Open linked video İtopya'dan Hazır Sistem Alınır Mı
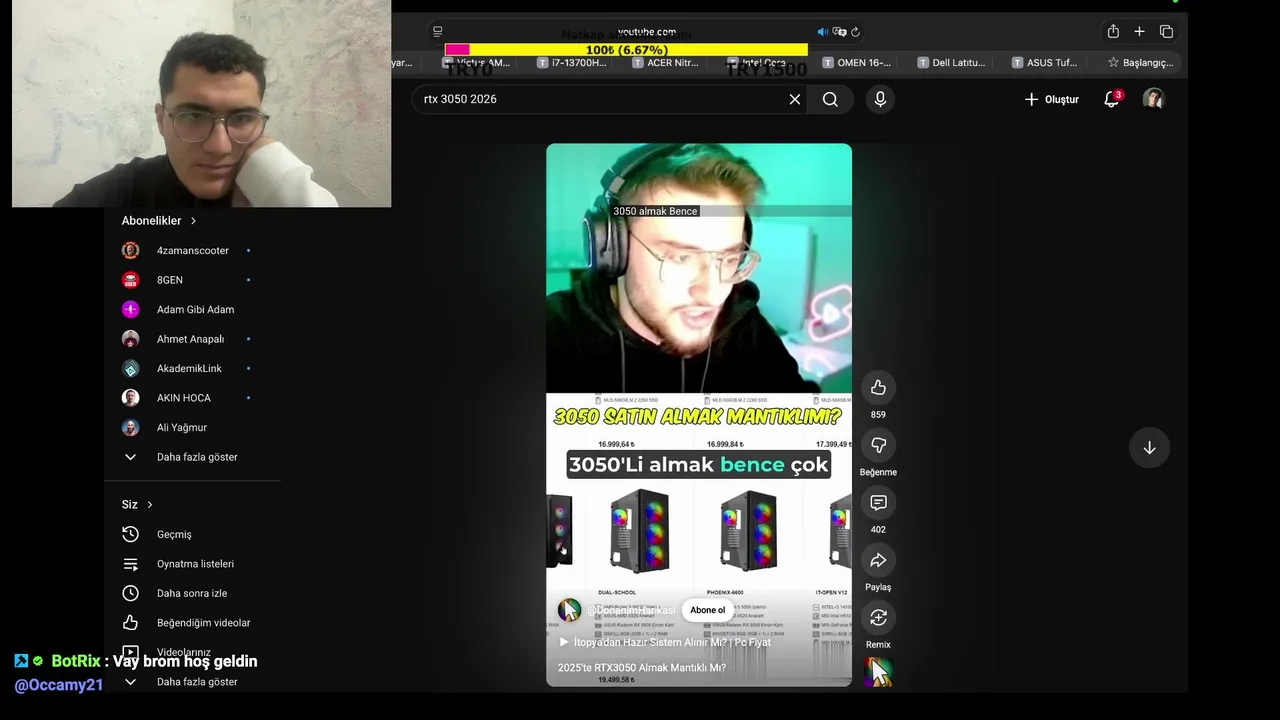Image resolution: width=1280 pixels, height=720 pixels. tap(664, 642)
